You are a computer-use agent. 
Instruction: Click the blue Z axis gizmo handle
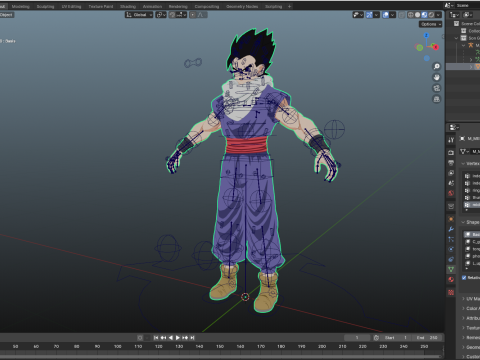426,35
